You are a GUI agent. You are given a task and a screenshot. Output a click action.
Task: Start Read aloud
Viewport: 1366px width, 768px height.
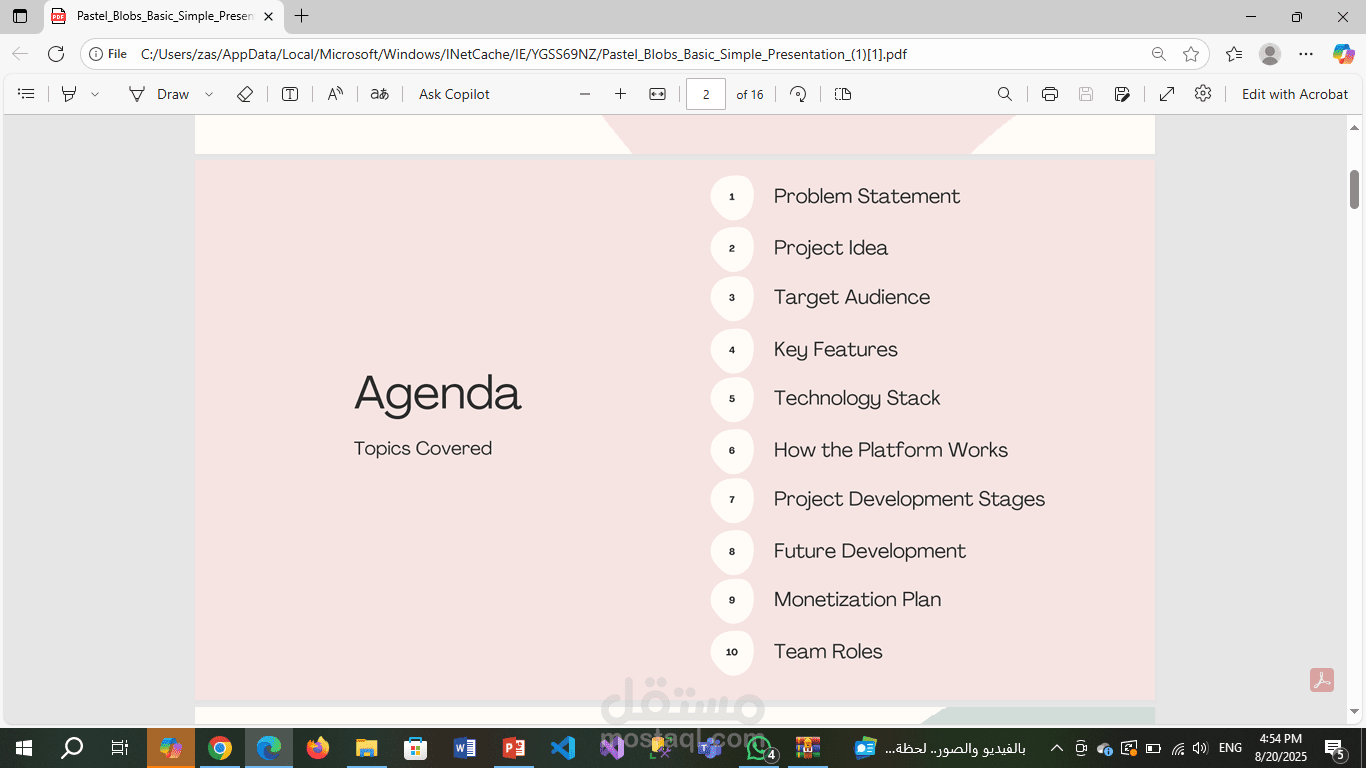tap(335, 94)
